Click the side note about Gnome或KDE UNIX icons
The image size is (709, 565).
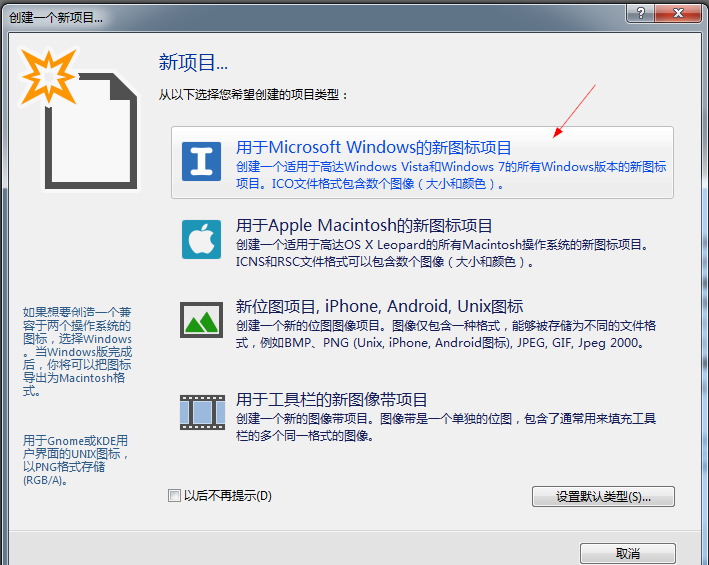(76, 460)
